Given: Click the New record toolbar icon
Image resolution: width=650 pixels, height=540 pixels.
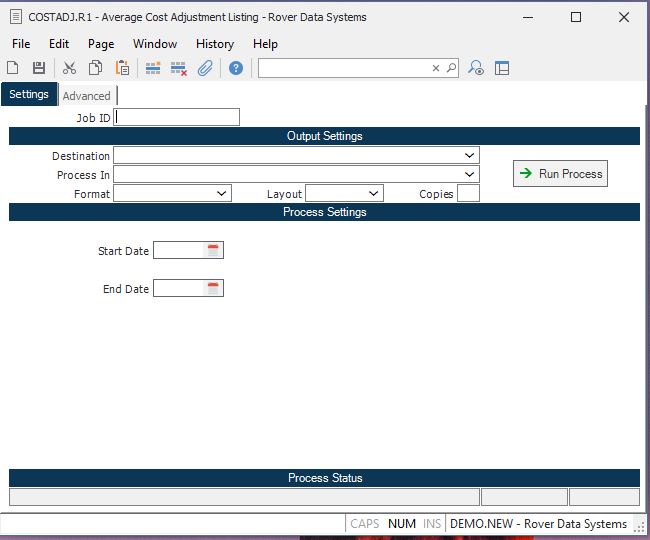Looking at the screenshot, I should pos(13,68).
